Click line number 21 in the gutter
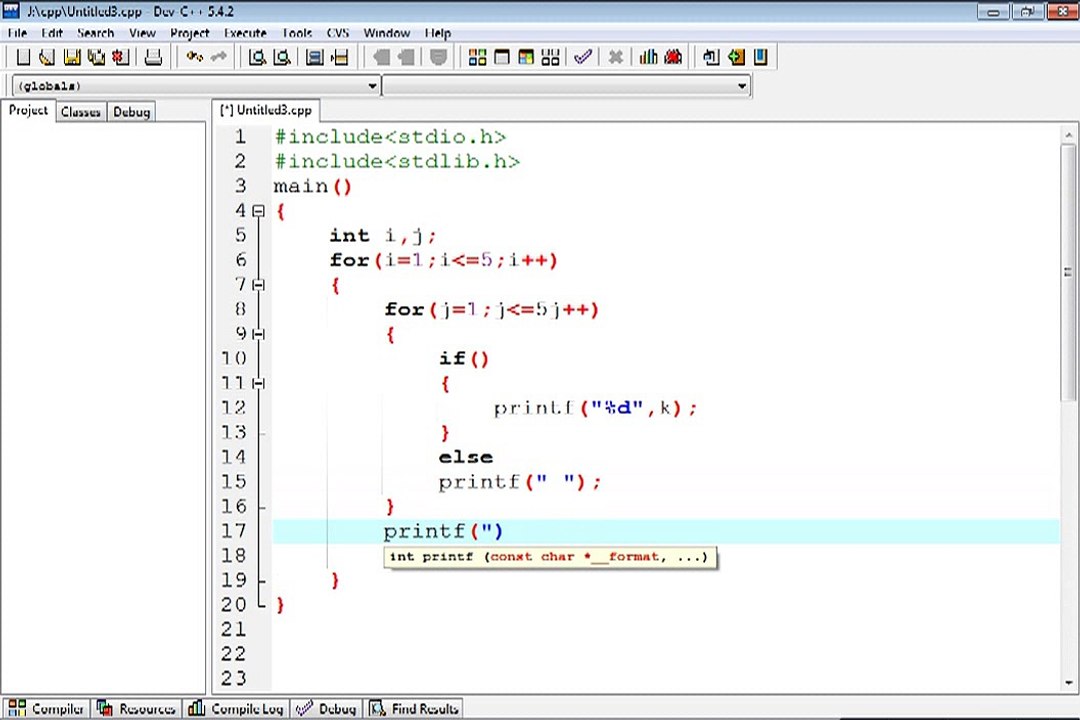Viewport: 1080px width, 720px height. click(233, 630)
